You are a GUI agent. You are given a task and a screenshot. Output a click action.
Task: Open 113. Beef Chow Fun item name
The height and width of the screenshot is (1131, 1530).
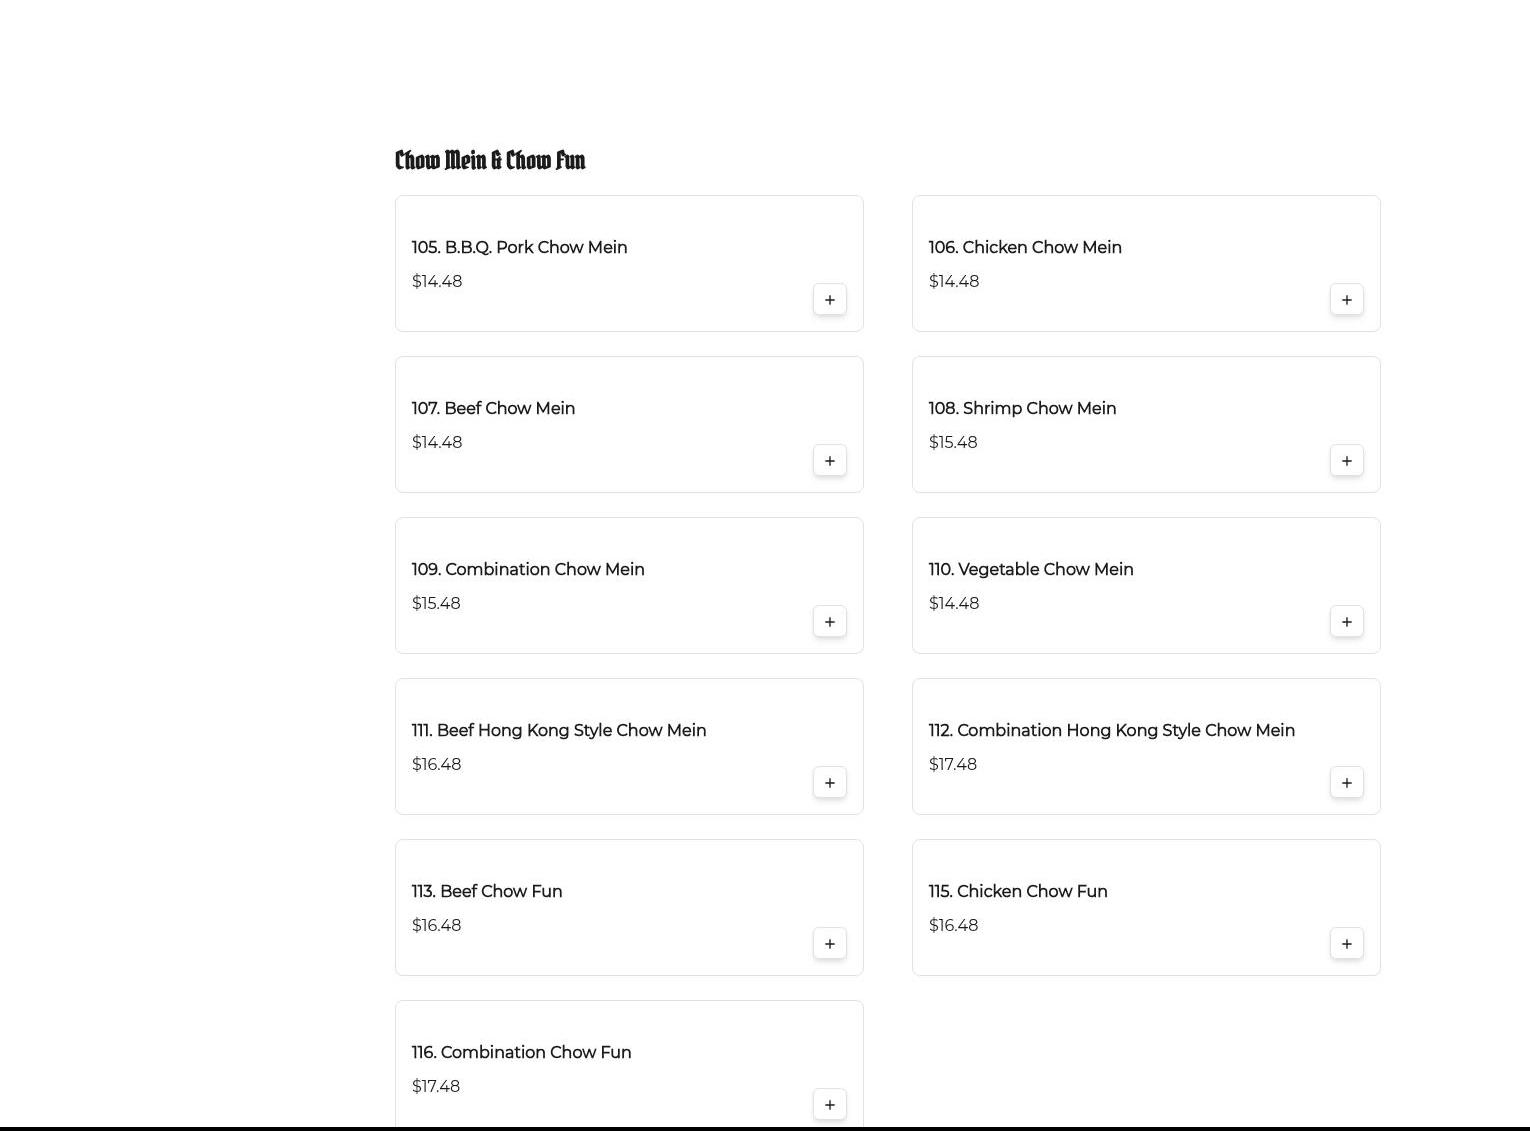point(487,891)
